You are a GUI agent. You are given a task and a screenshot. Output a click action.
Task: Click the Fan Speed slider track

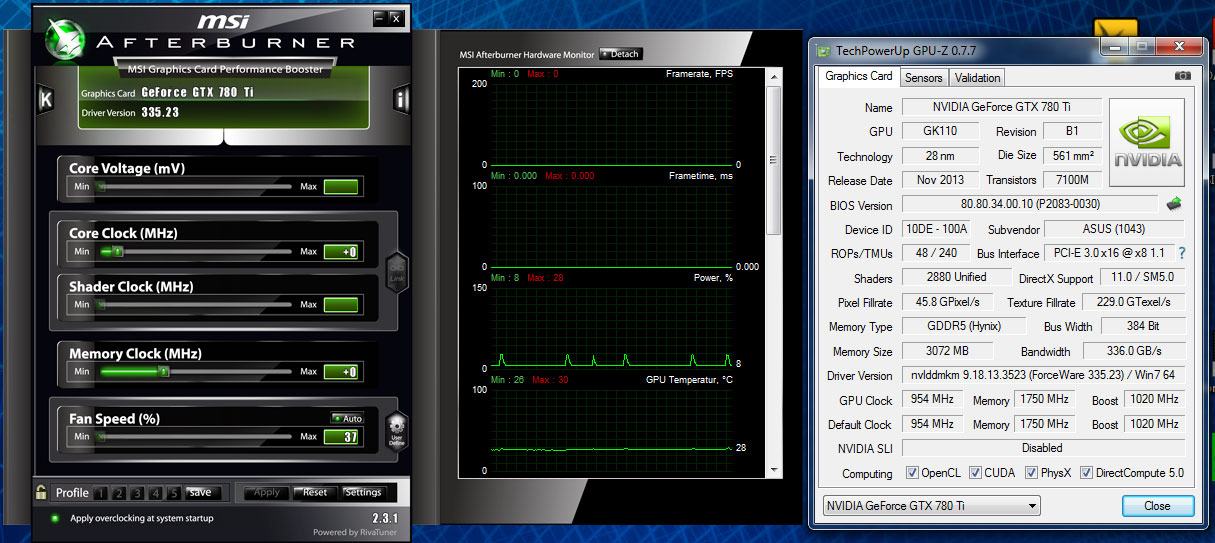(x=195, y=437)
